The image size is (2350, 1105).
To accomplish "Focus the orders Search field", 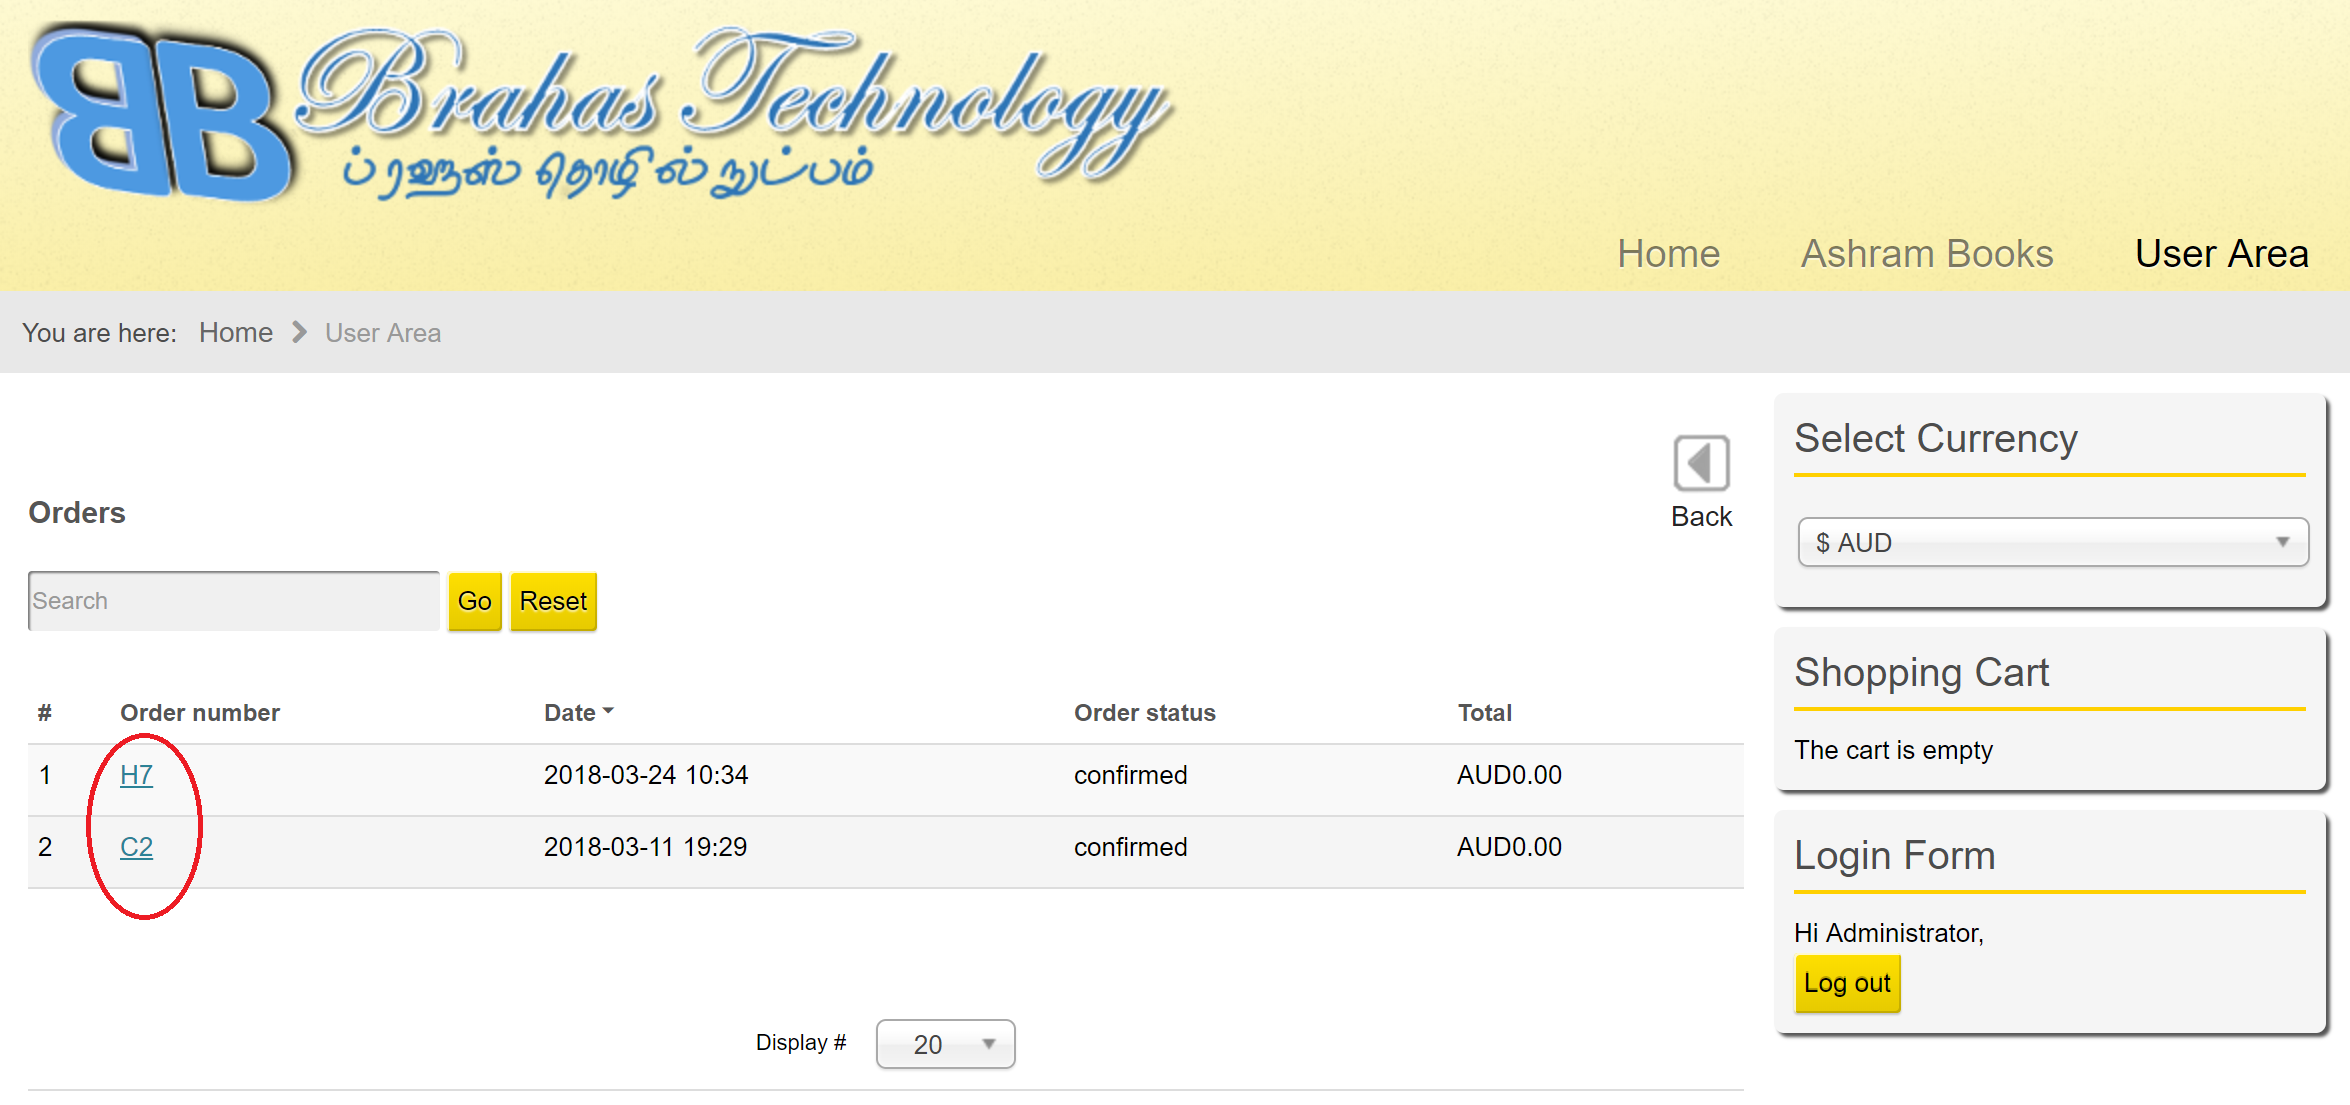I will point(233,601).
